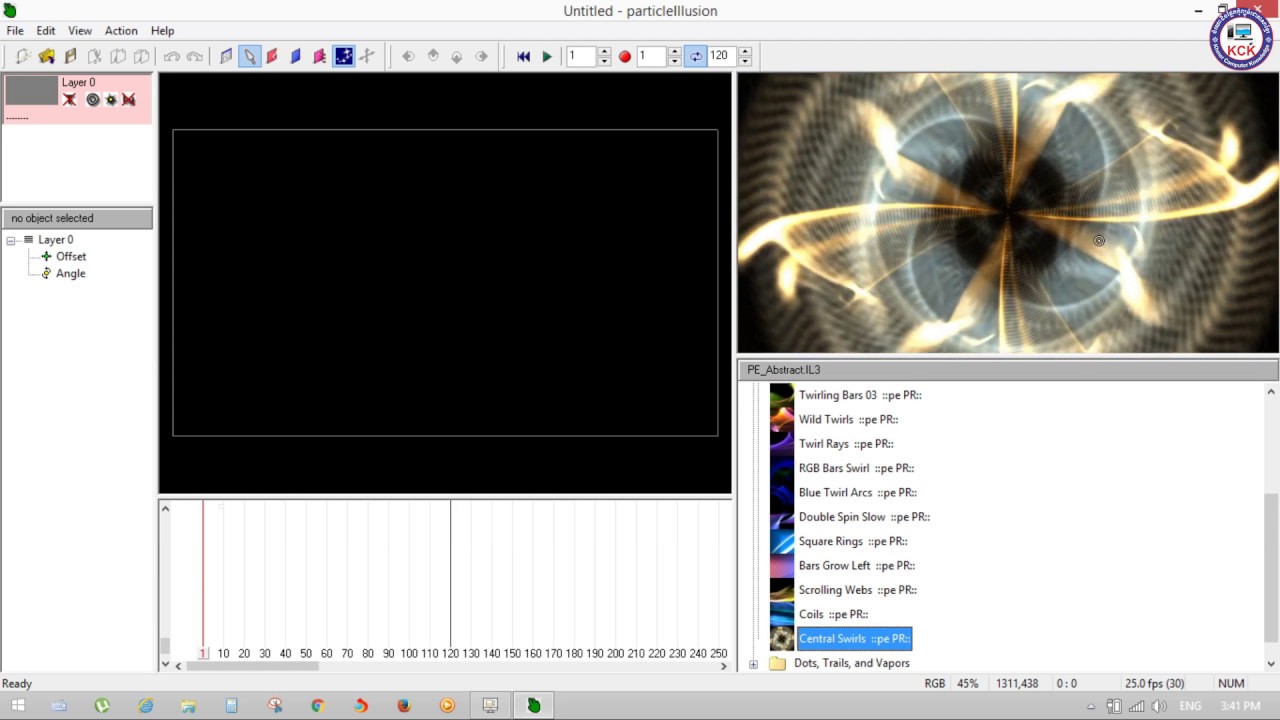1280x720 pixels.
Task: Click the Copy toolbar icon
Action: (118, 57)
